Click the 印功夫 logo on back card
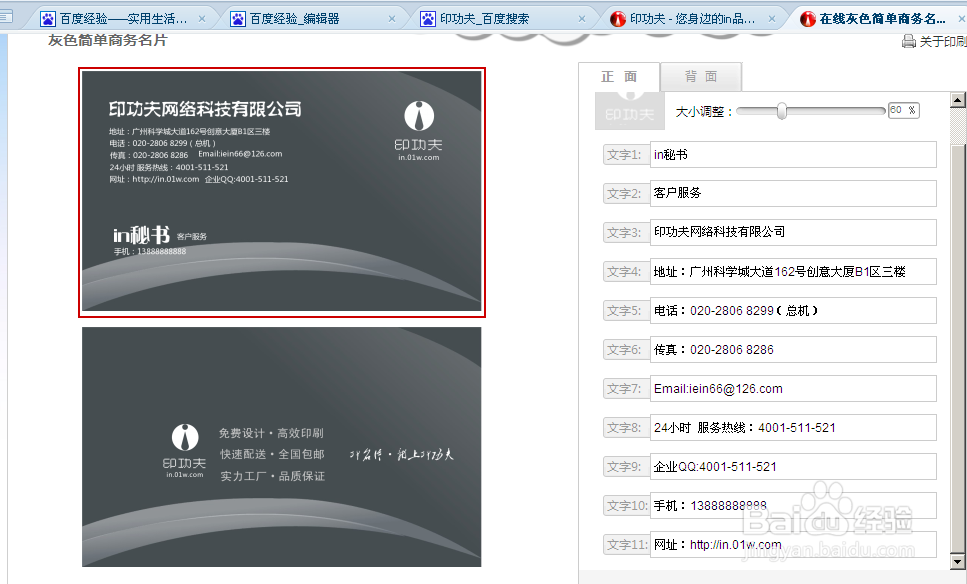The image size is (967, 584). click(x=184, y=451)
